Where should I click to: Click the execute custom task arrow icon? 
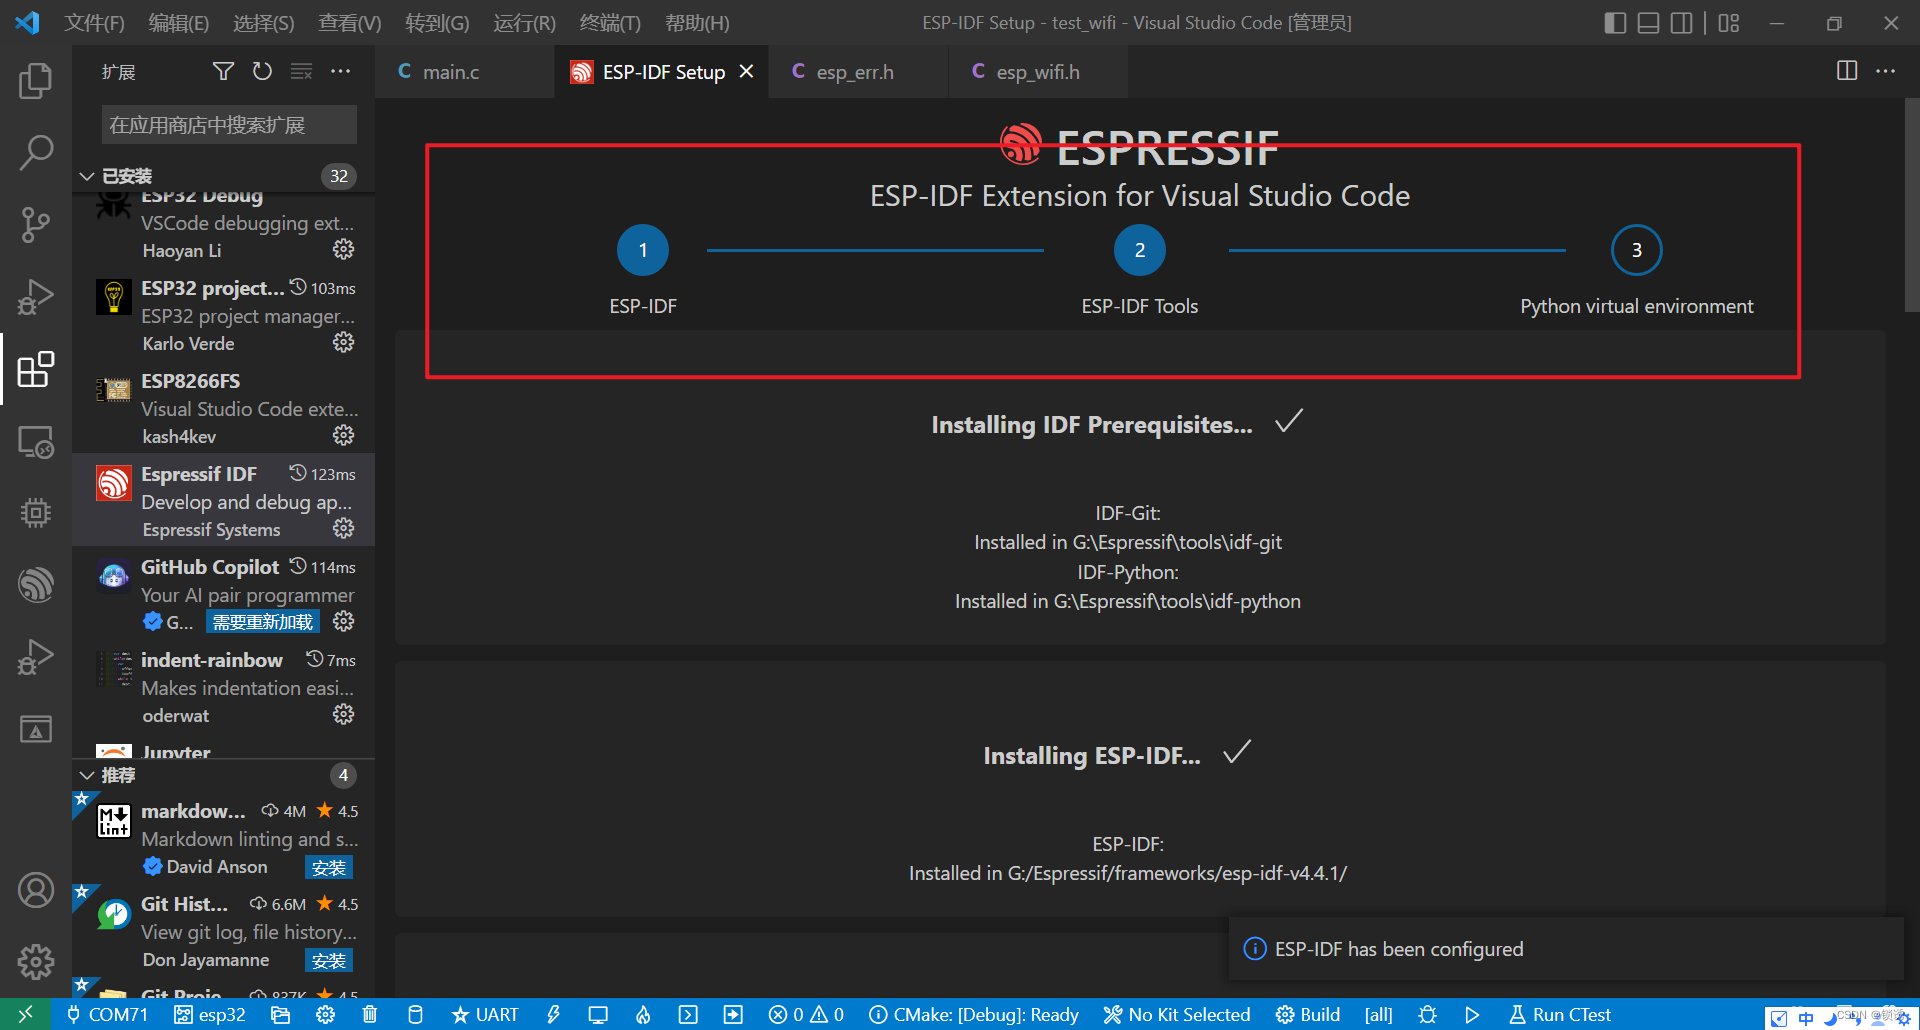(733, 1014)
